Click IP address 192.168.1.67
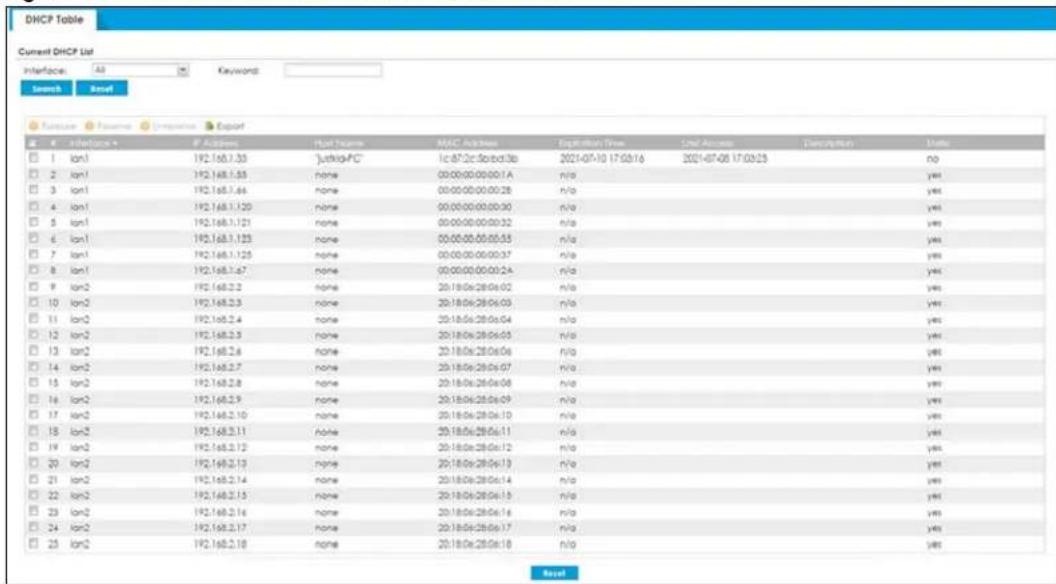 (x=220, y=271)
